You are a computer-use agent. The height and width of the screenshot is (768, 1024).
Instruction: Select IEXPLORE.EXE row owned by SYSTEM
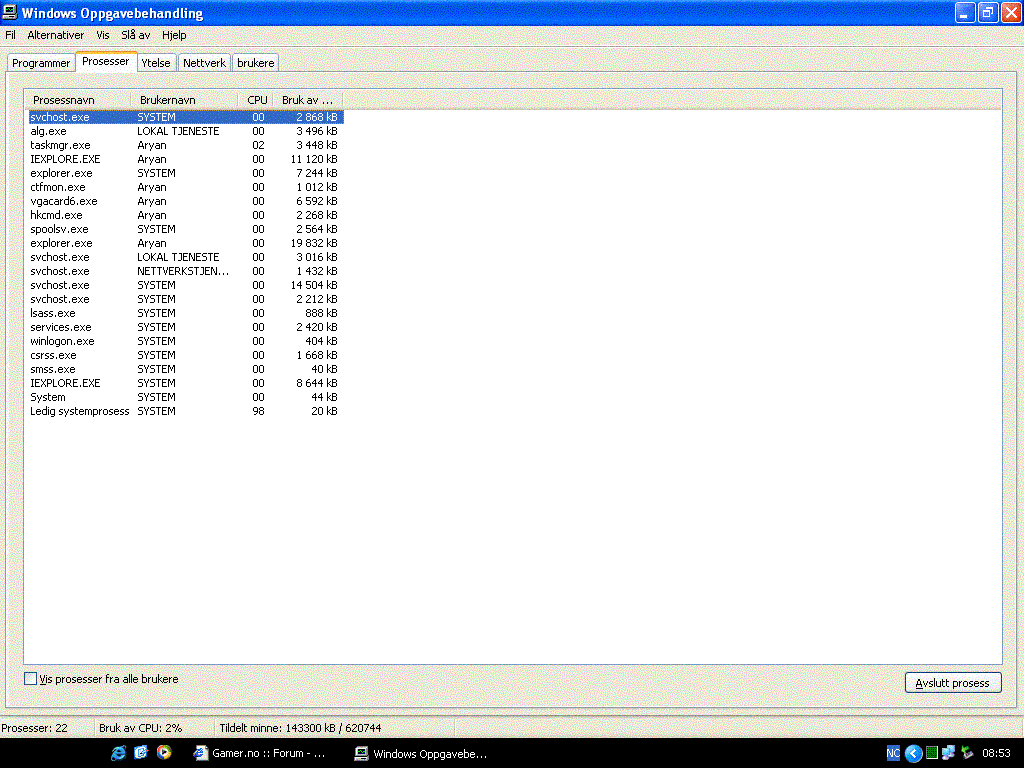coord(185,383)
